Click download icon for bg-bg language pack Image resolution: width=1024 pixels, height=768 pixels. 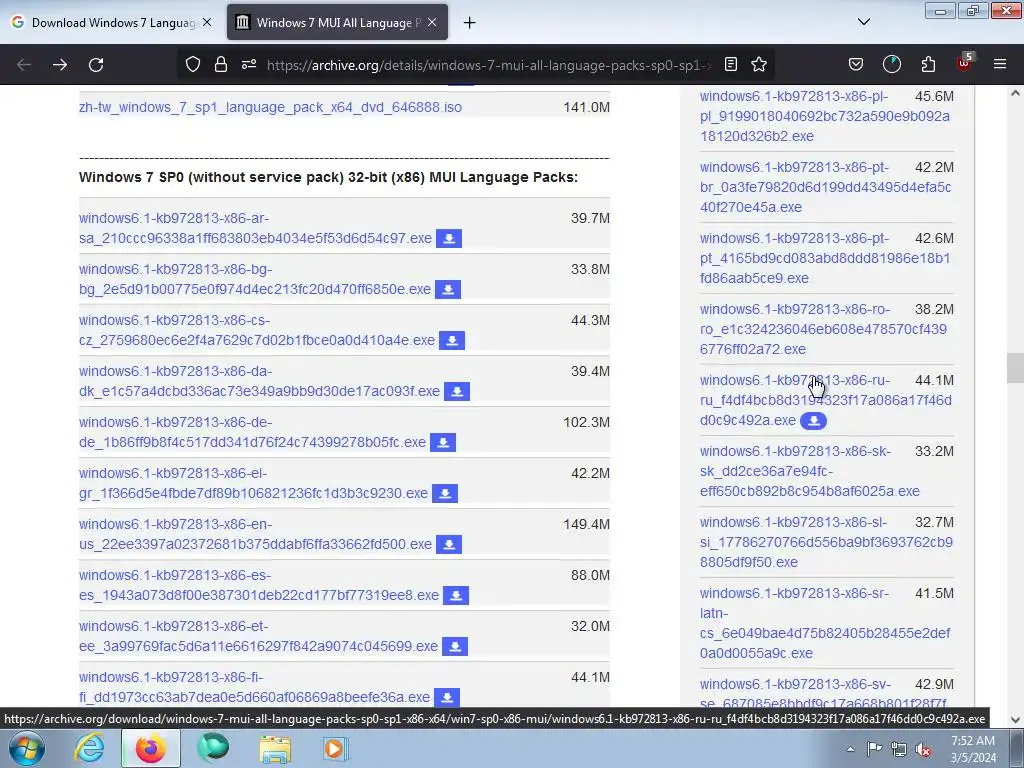(448, 289)
